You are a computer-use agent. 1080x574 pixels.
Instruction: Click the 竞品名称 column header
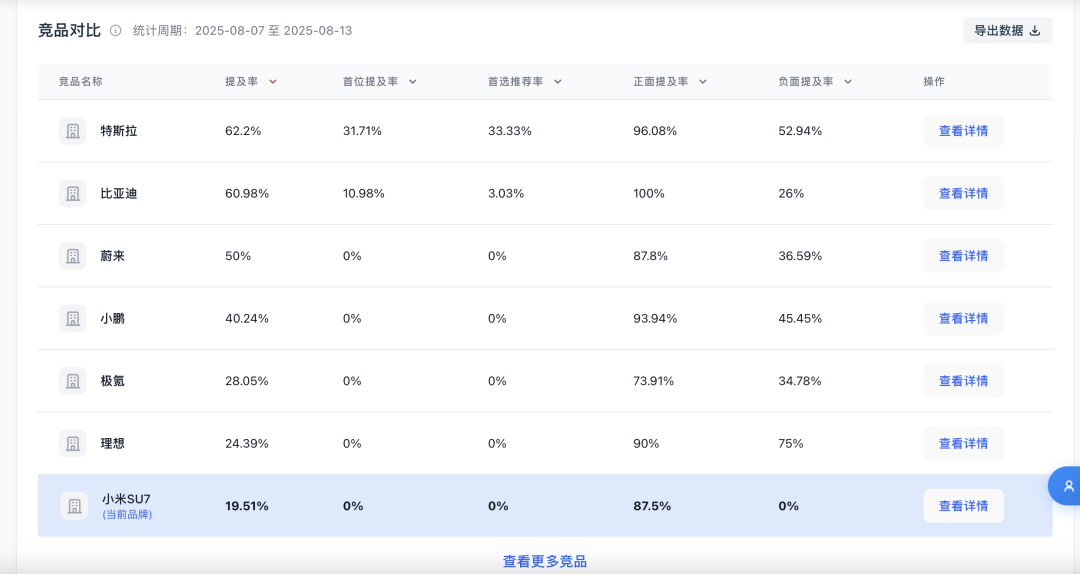81,82
